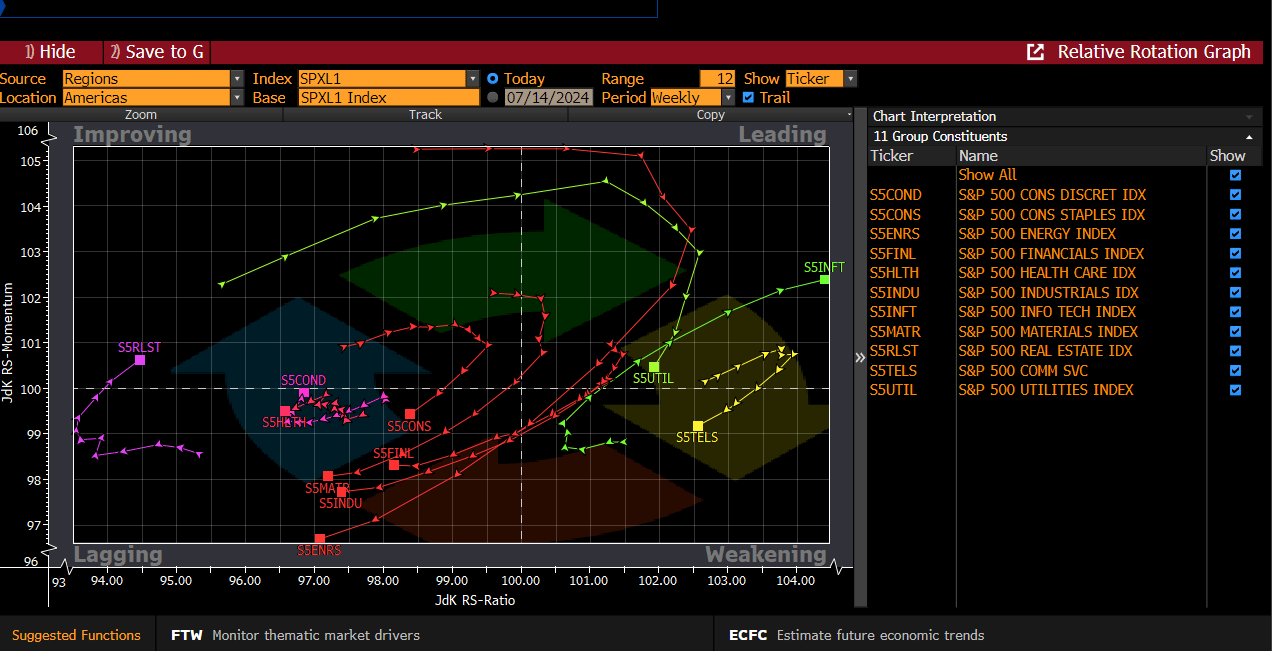The width and height of the screenshot is (1272, 651).
Task: Switch to the Track chart mode
Action: point(425,115)
